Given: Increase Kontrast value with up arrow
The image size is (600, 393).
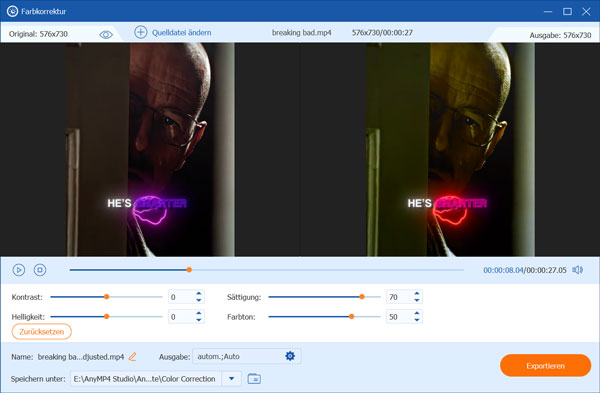Looking at the screenshot, I should [x=199, y=294].
